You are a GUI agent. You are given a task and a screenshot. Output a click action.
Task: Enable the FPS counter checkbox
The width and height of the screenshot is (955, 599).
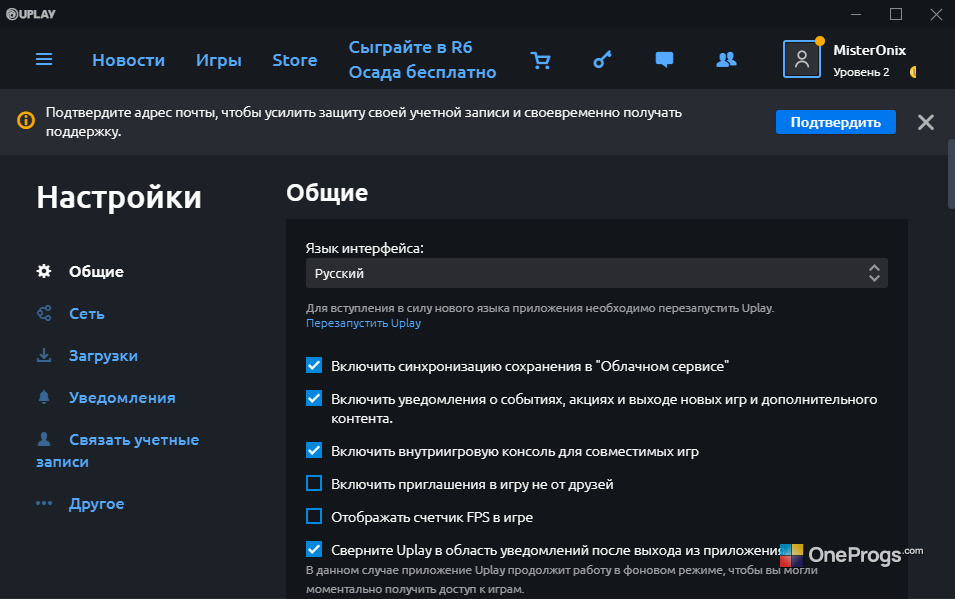(x=314, y=516)
